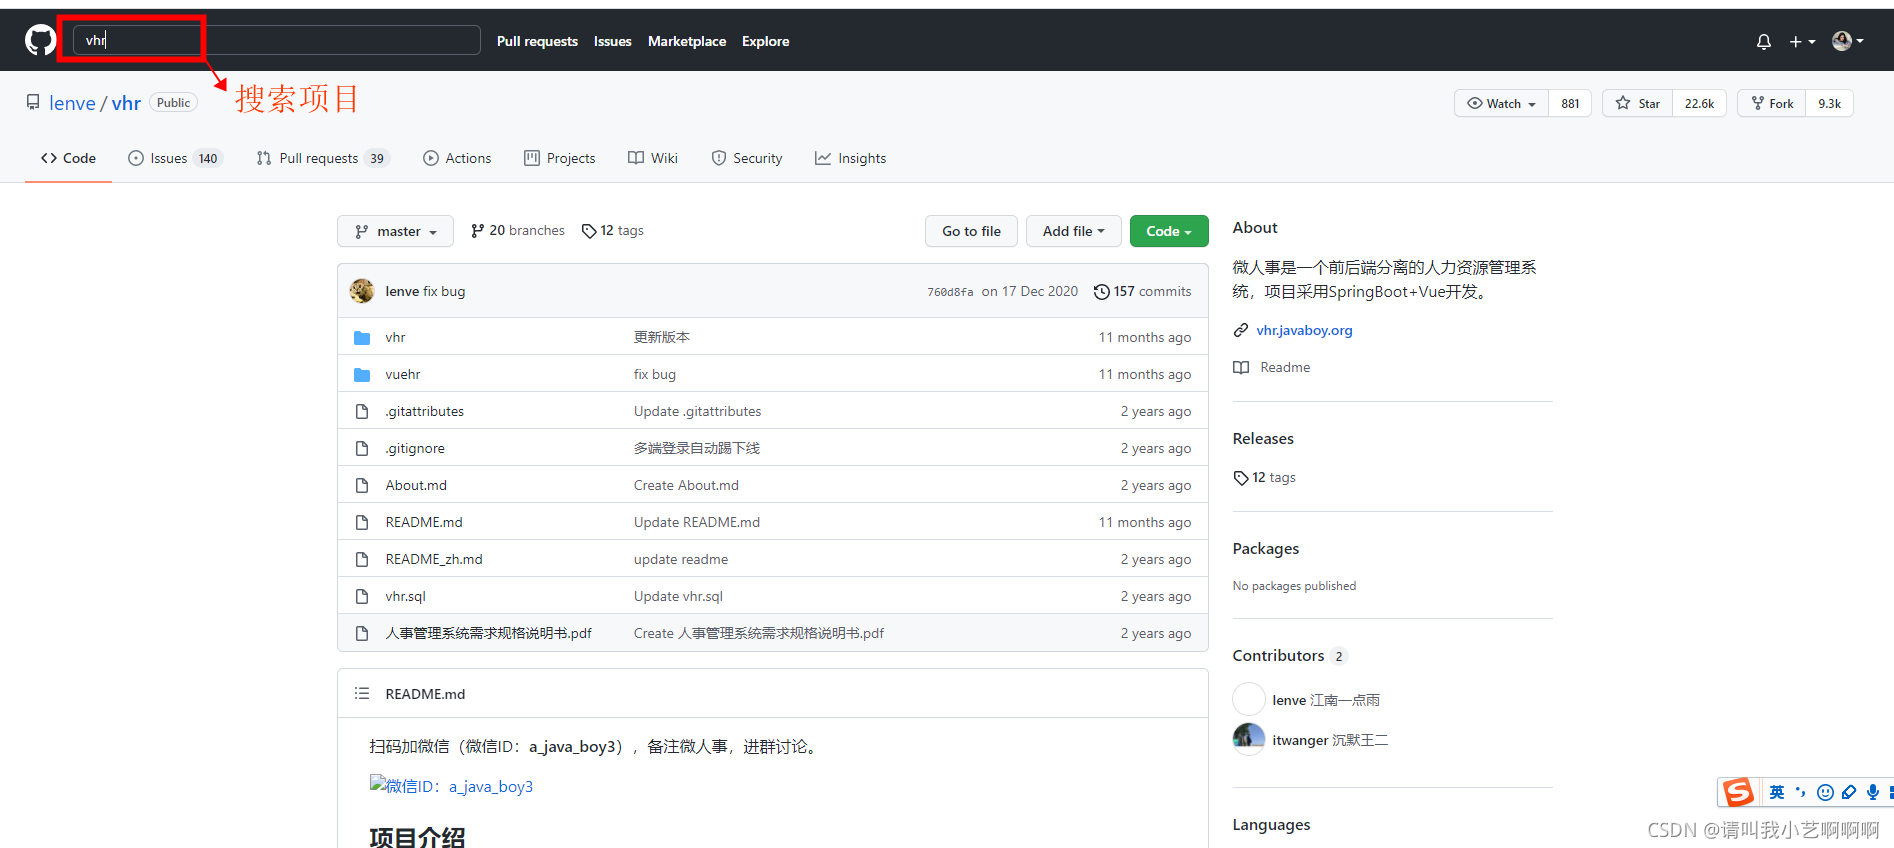View the 157 commits history

click(x=1142, y=291)
